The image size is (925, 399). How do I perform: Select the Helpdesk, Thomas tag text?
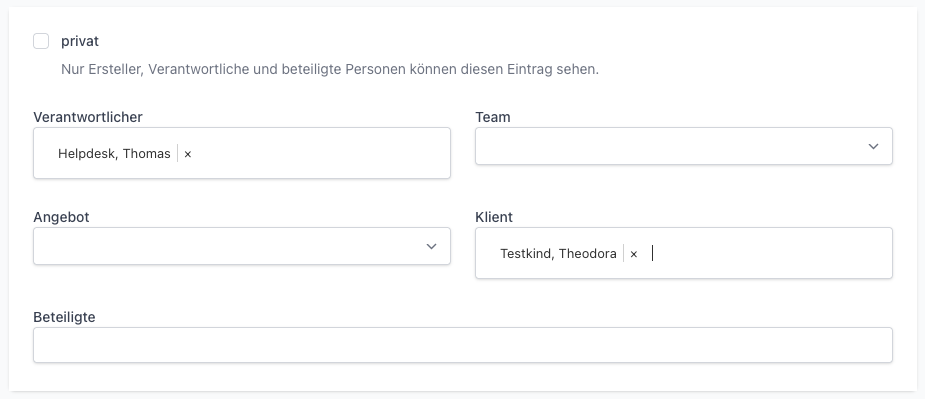click(114, 154)
